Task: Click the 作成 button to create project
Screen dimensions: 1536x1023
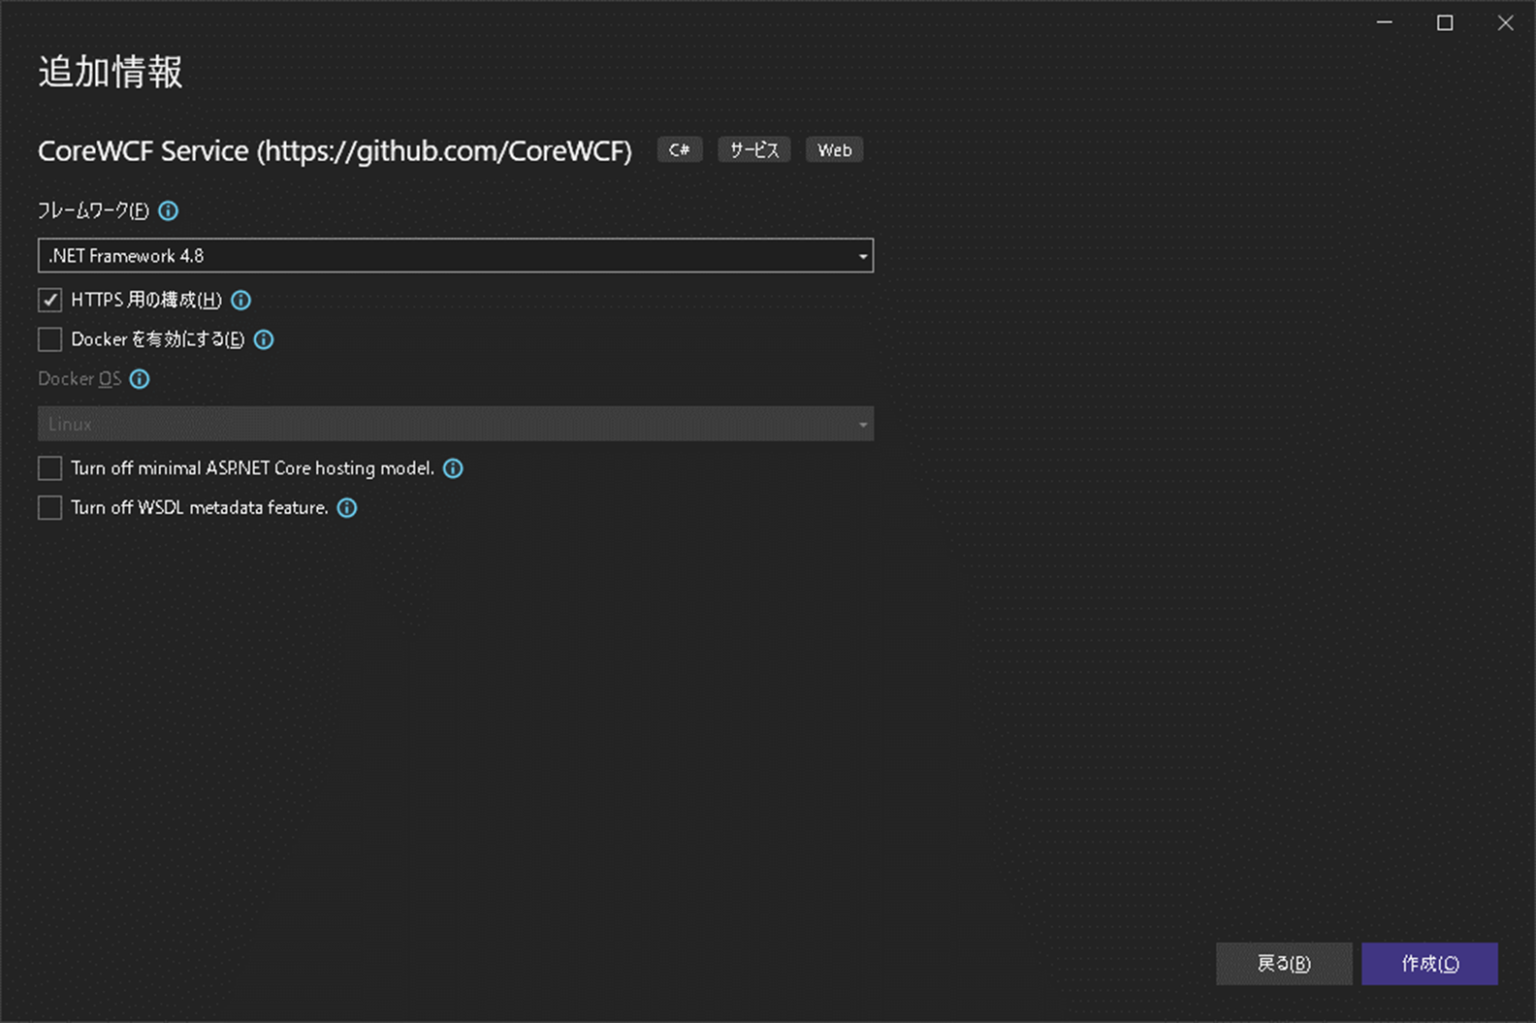Action: tap(1430, 964)
